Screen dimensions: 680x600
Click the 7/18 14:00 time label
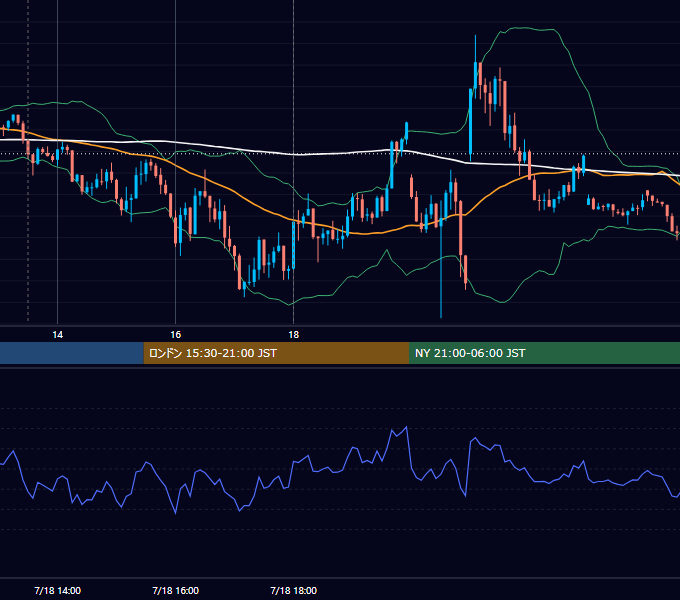click(x=57, y=590)
